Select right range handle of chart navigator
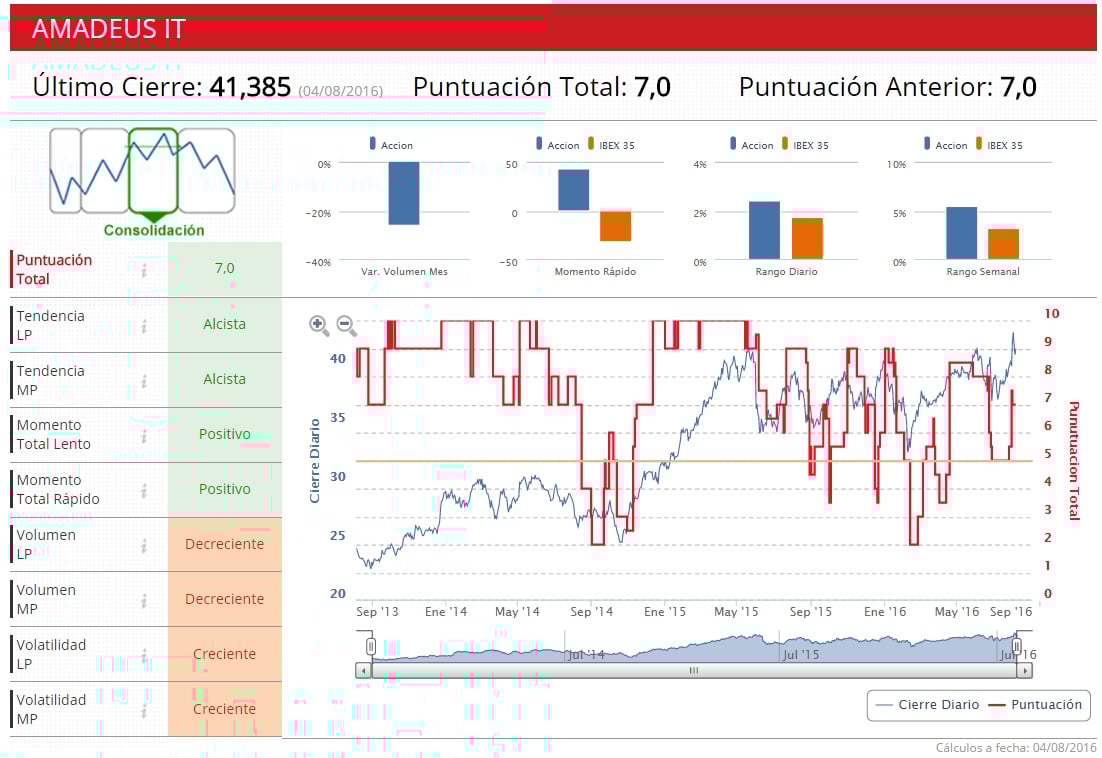 click(1016, 646)
